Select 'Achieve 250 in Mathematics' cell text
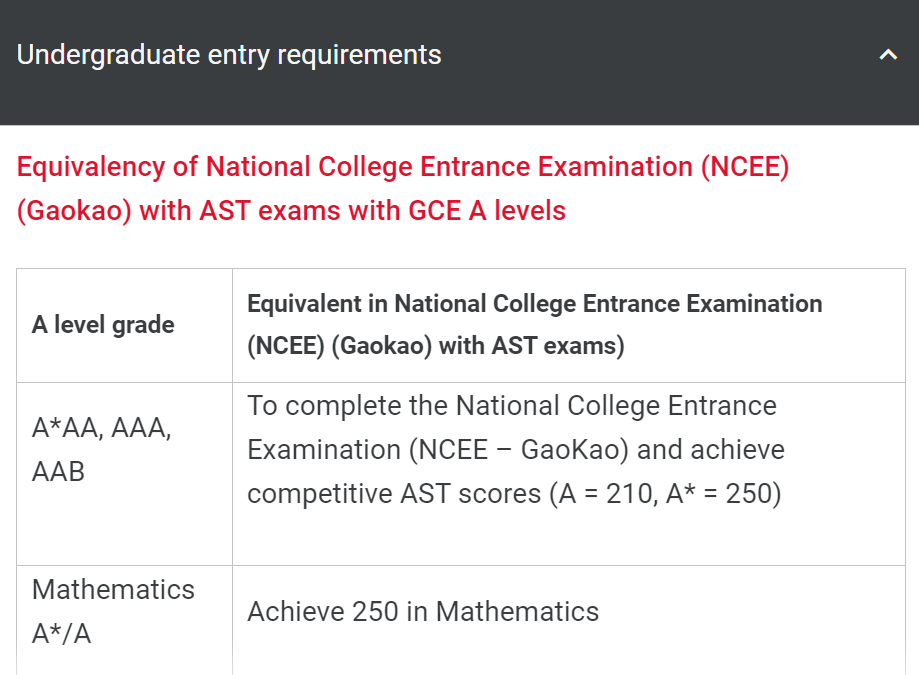 point(423,612)
